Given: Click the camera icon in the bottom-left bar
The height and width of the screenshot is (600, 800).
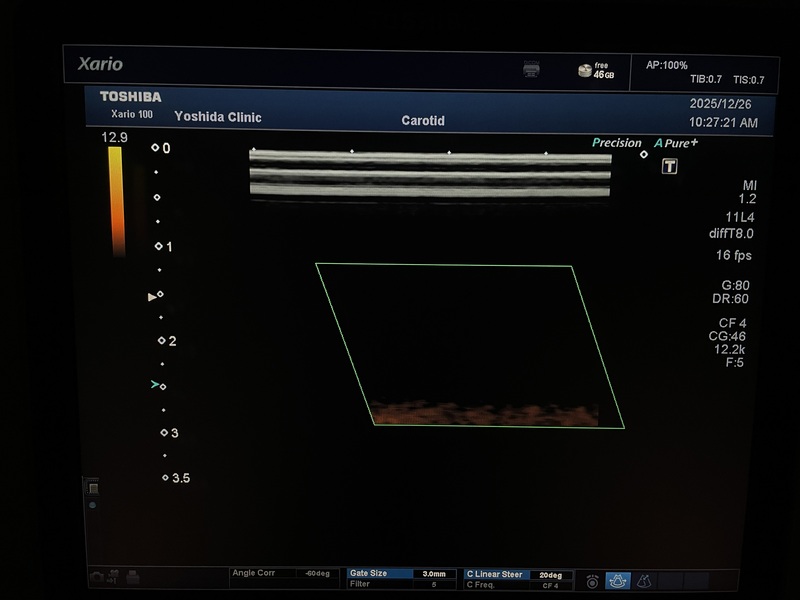Looking at the screenshot, I should (x=97, y=577).
